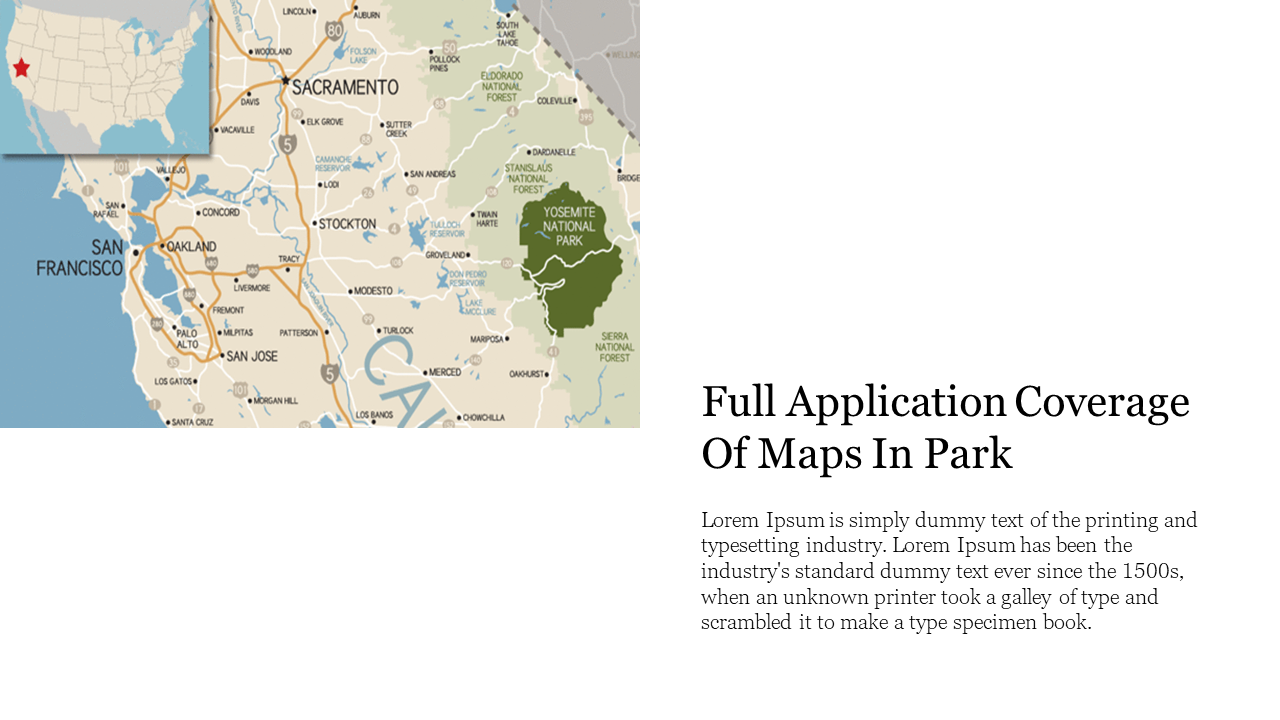This screenshot has width=1280, height=720.
Task: Click the 'STANISLAUS NATIONAL FOREST' label
Action: point(528,179)
